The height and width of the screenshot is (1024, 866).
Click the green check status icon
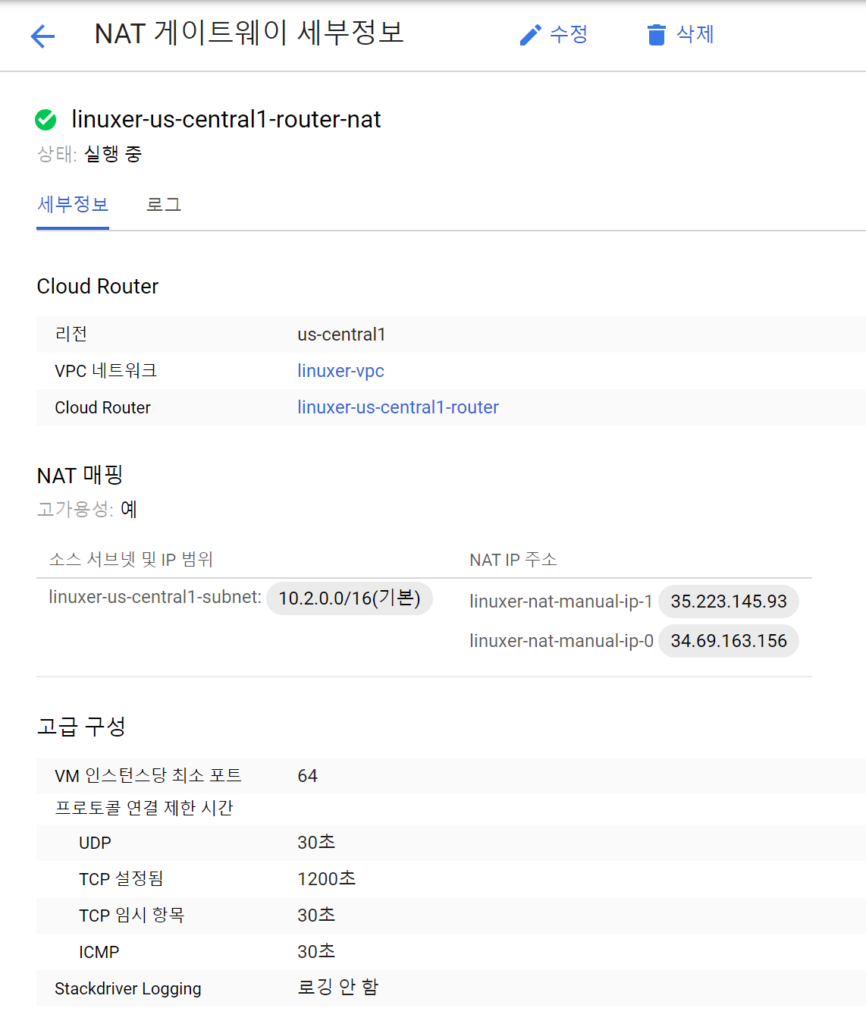pos(45,120)
